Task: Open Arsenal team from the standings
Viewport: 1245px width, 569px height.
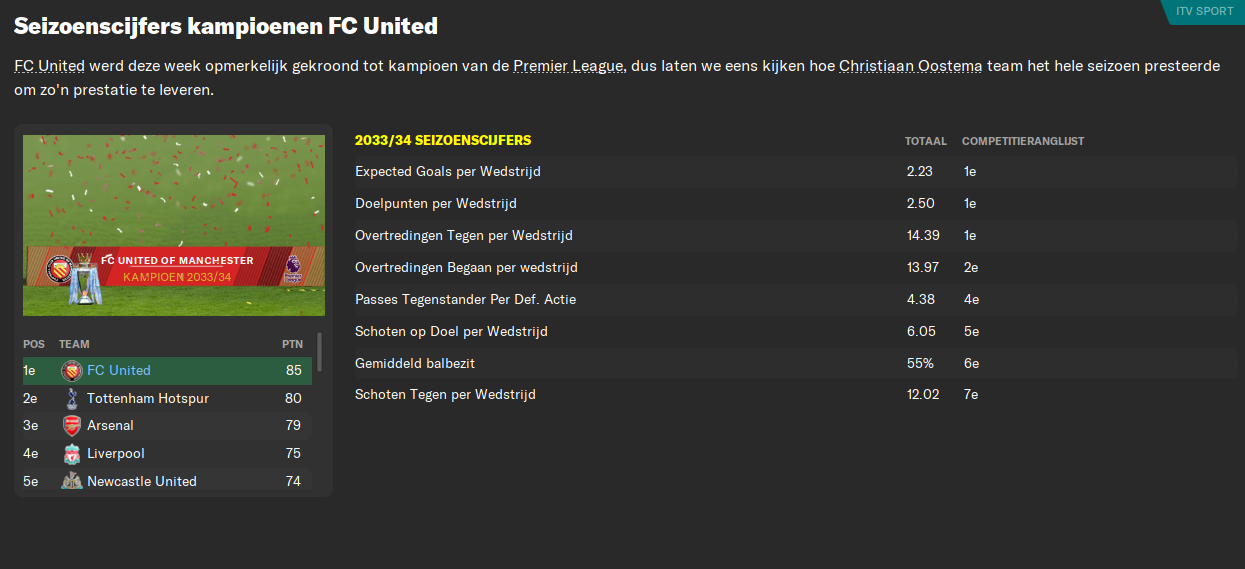Action: coord(110,426)
